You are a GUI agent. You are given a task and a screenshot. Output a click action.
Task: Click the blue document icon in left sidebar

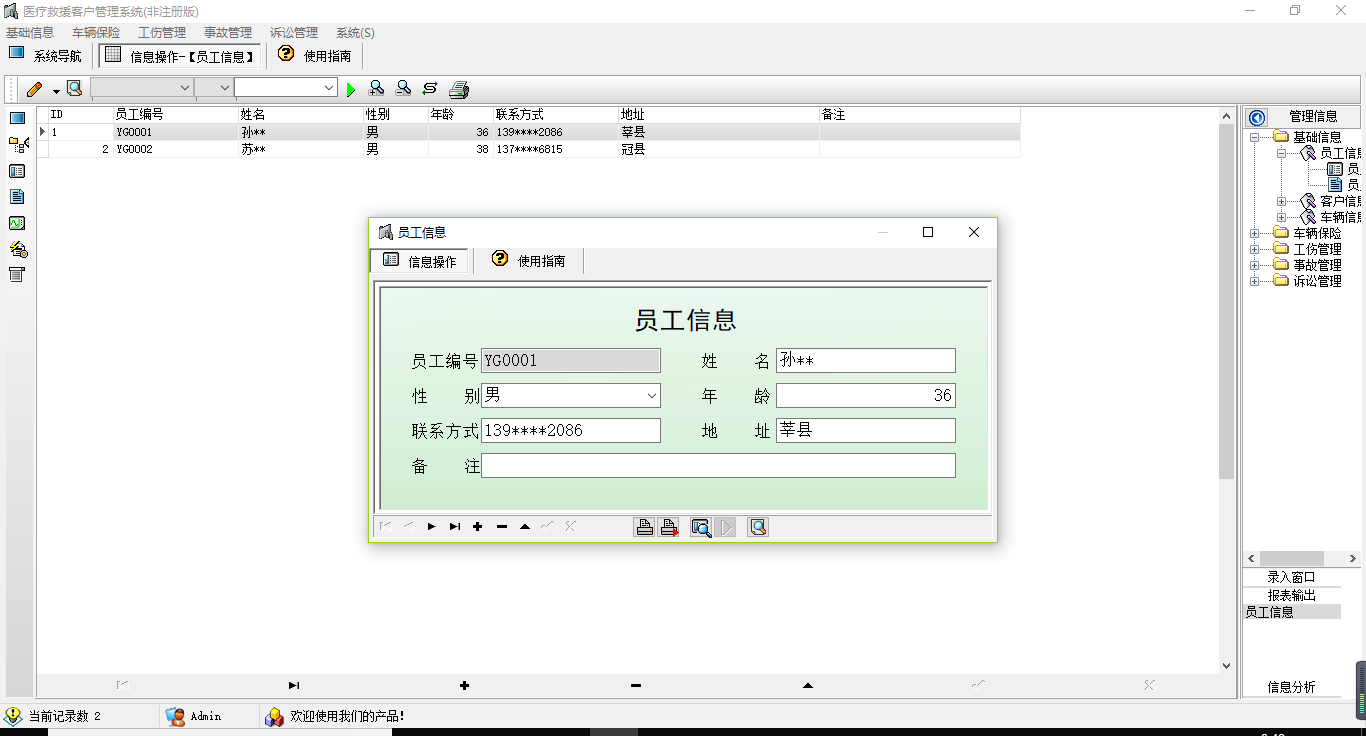[x=17, y=197]
